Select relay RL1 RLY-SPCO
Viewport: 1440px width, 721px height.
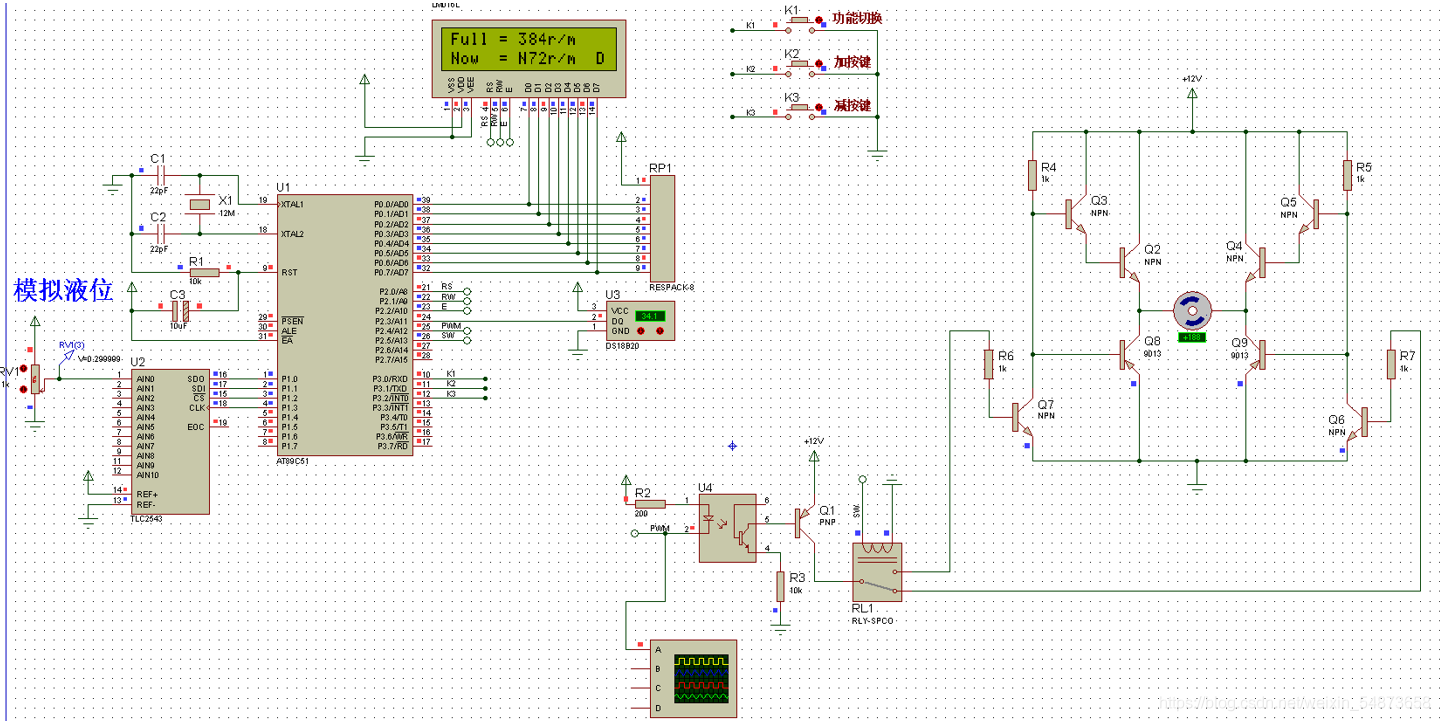click(877, 571)
